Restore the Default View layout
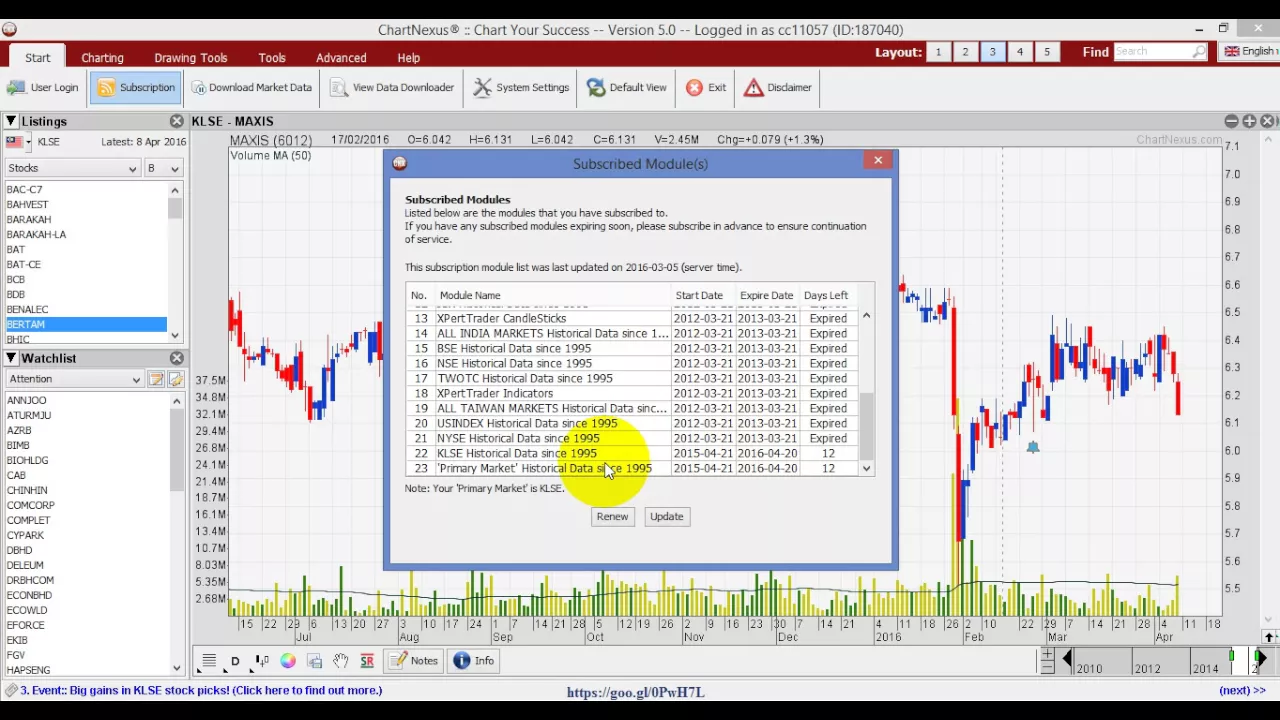The width and height of the screenshot is (1280, 720). pyautogui.click(x=627, y=87)
